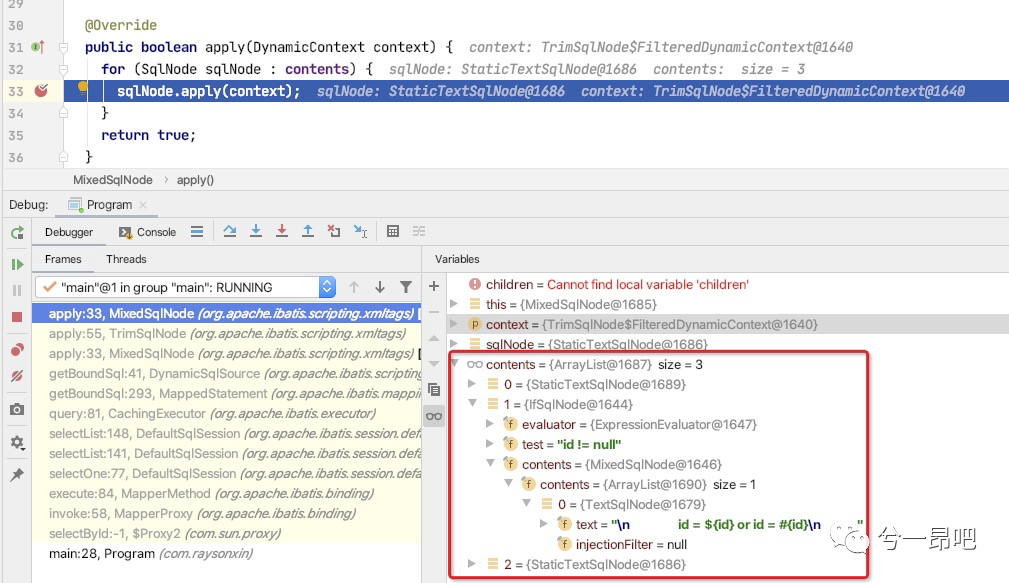Open View Breakpoints double red dots icon
This screenshot has width=1009, height=583.
click(x=17, y=349)
